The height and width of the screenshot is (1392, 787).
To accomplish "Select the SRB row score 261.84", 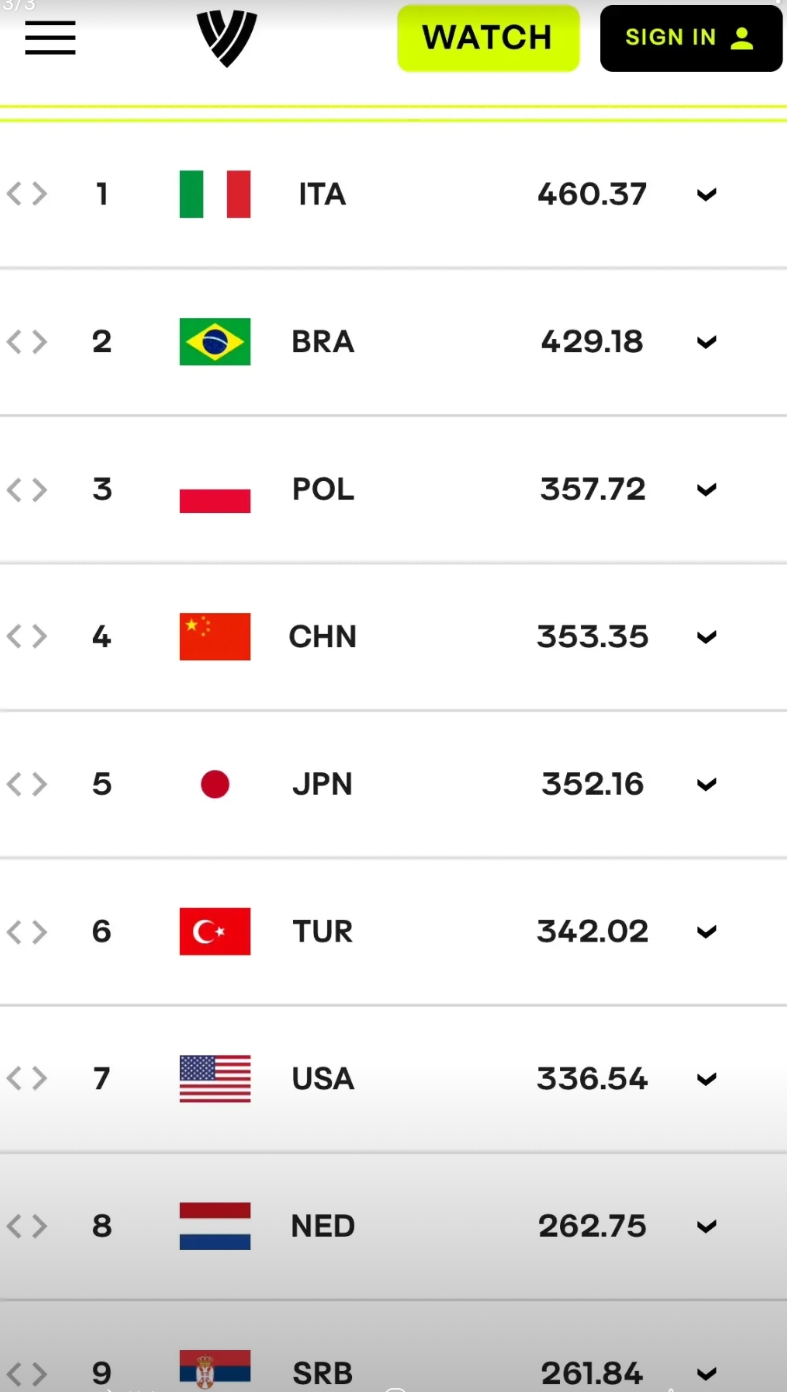I will click(x=593, y=1373).
